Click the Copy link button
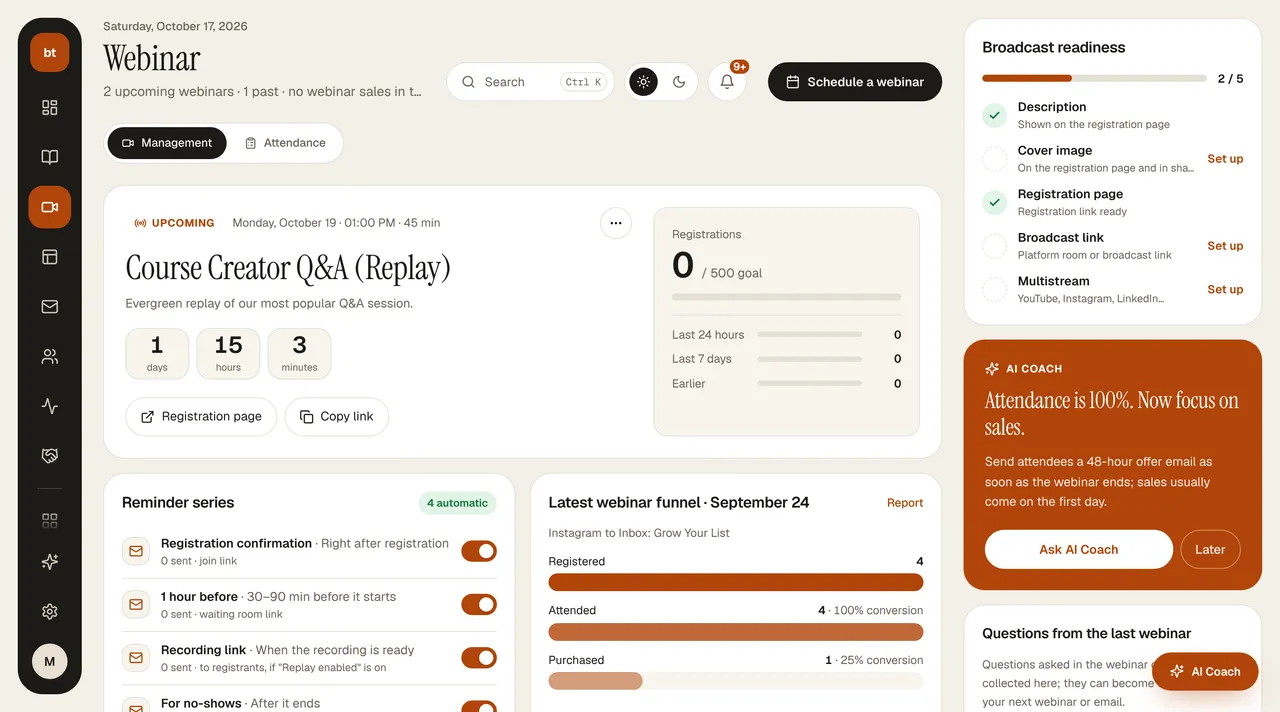The image size is (1280, 712). tap(337, 416)
